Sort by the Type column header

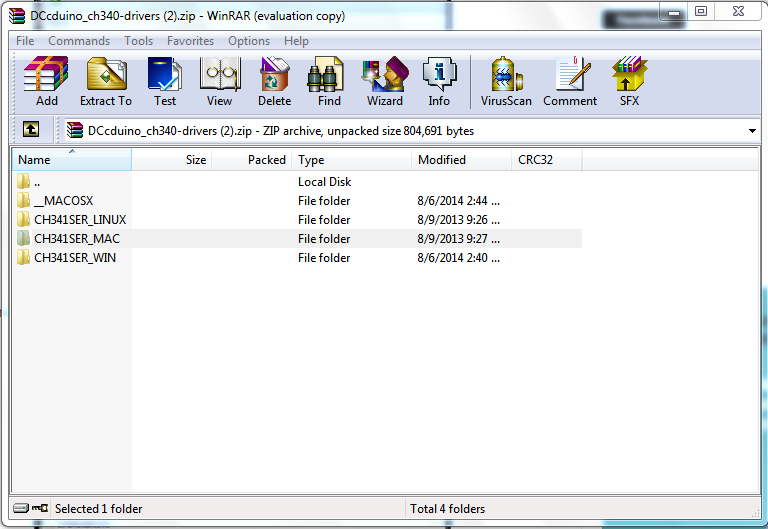(352, 160)
